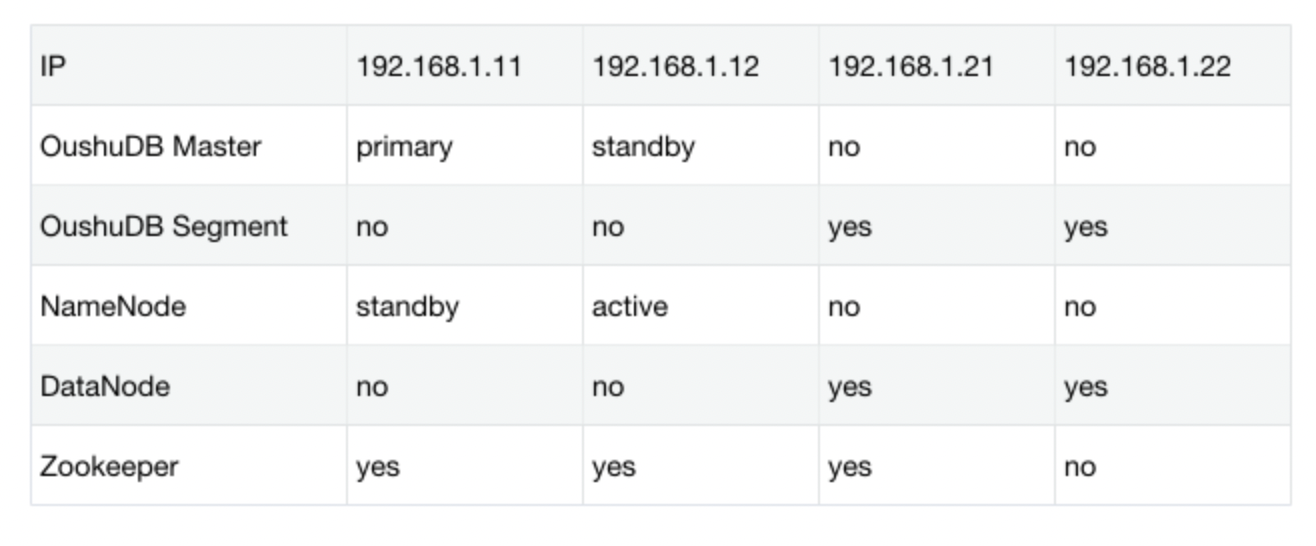The height and width of the screenshot is (546, 1316).
Task: Click Zookeeper's yes cell under 192.168.1.11
Action: click(x=378, y=467)
